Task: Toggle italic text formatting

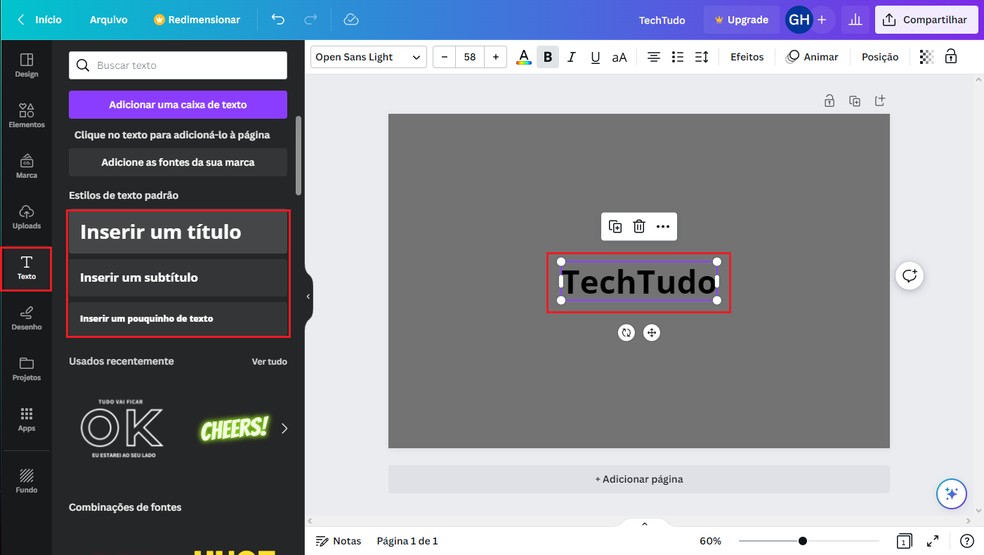Action: 571,57
